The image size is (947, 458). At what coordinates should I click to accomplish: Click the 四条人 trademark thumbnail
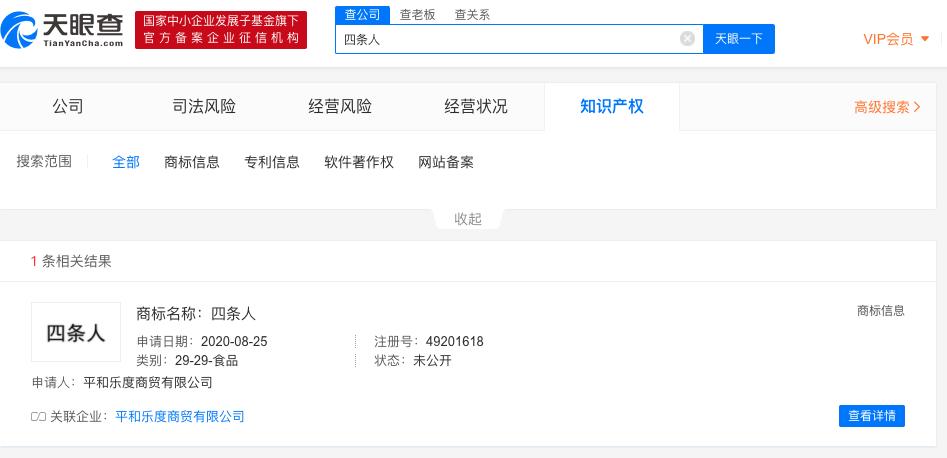[76, 332]
